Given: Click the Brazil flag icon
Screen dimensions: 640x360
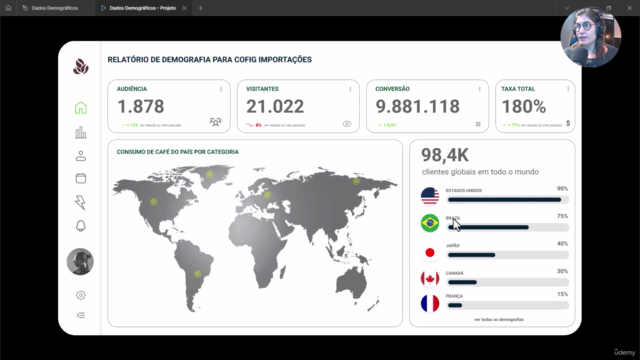Looking at the screenshot, I should pos(430,223).
